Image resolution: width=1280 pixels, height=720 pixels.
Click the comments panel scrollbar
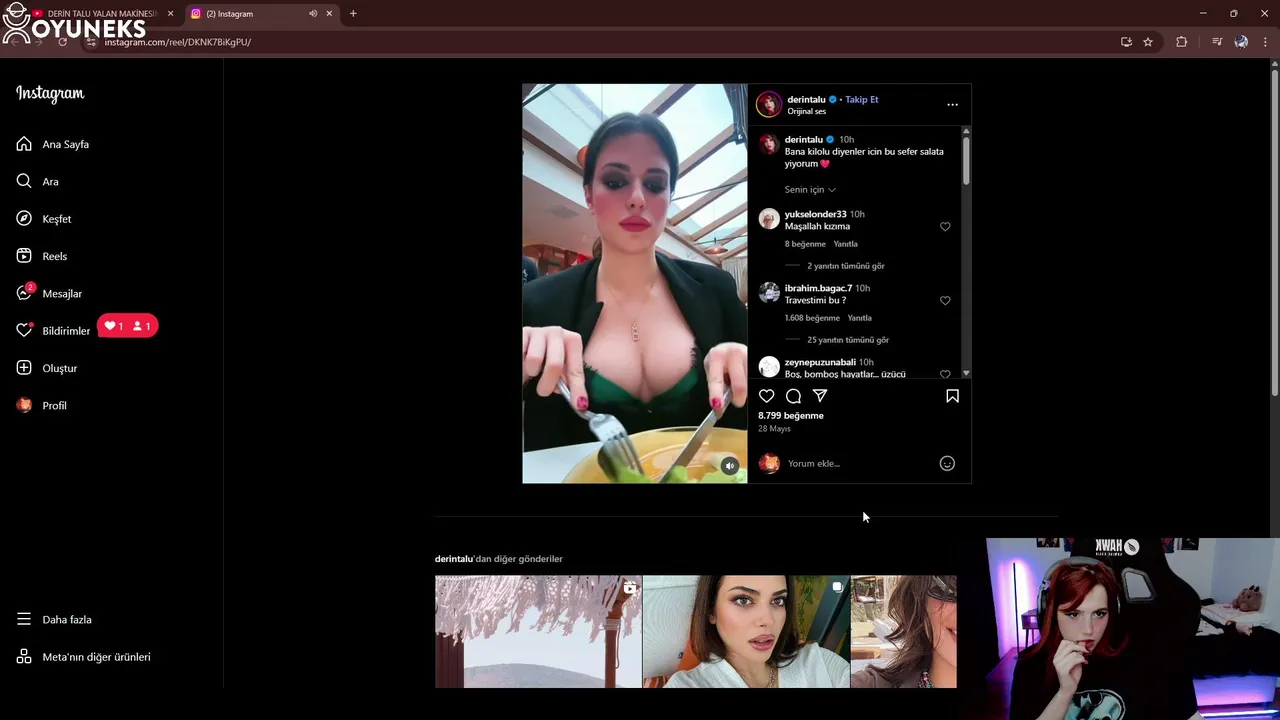point(966,160)
